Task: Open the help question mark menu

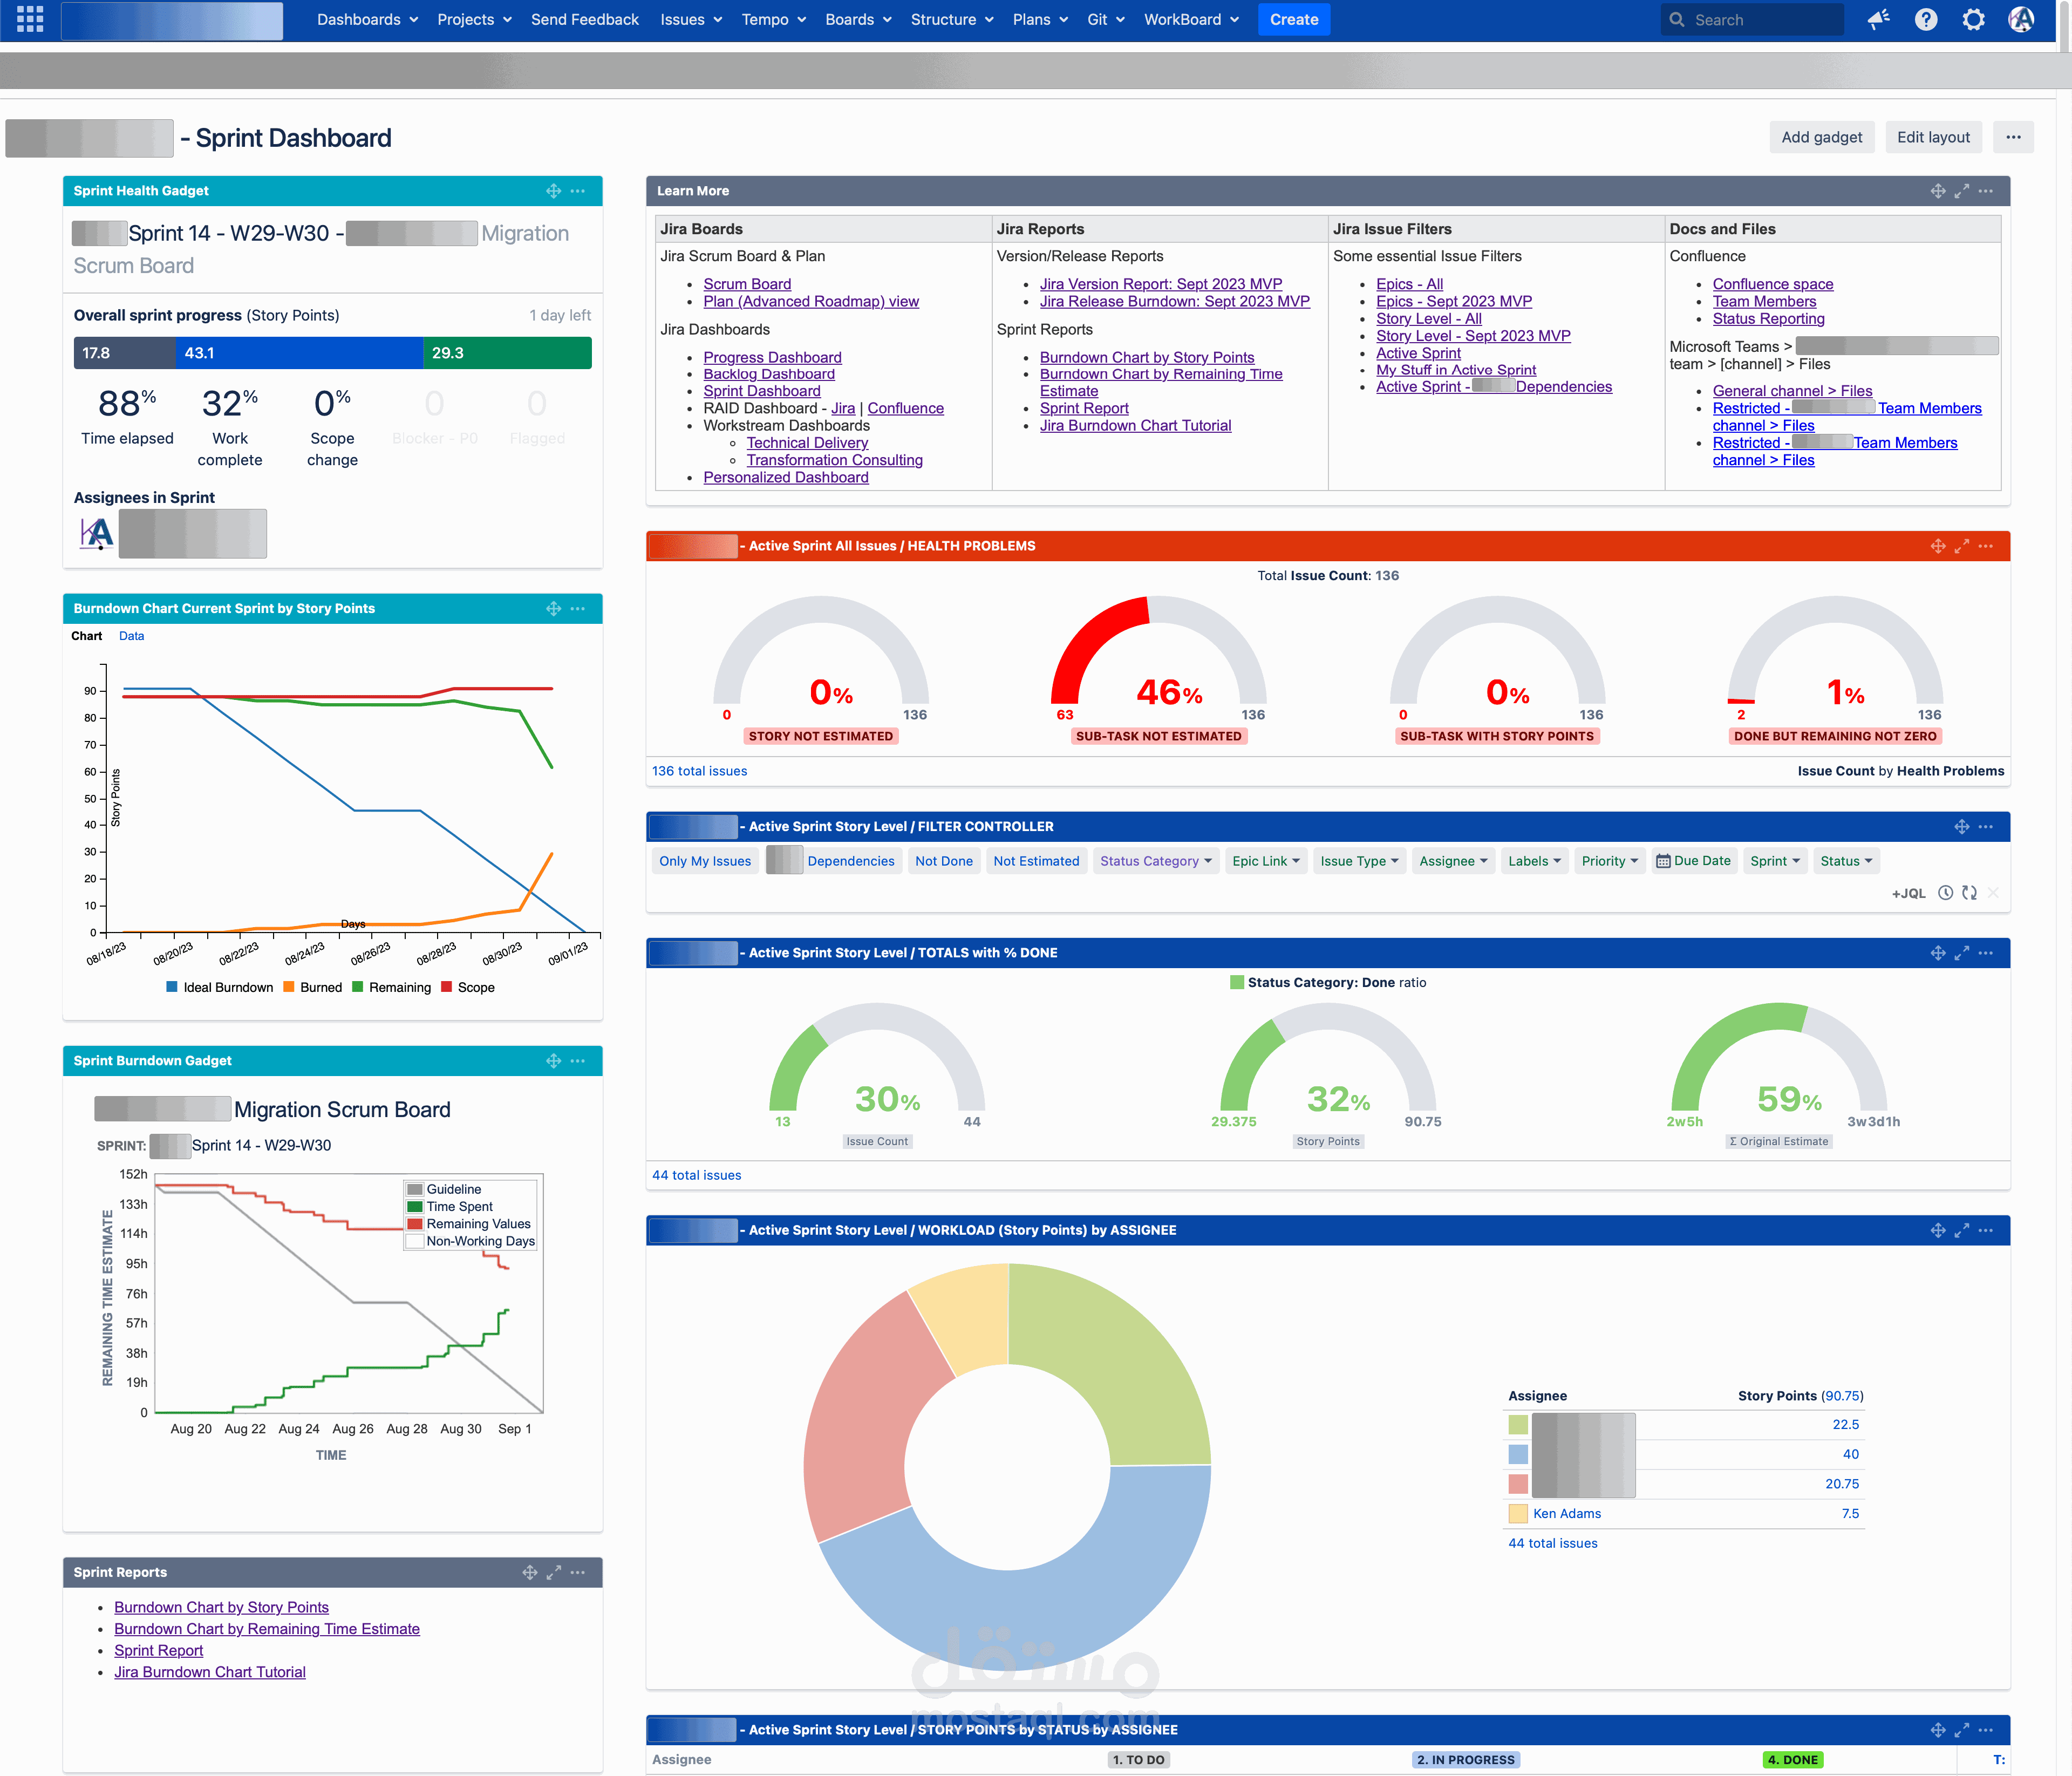Action: tap(1926, 19)
